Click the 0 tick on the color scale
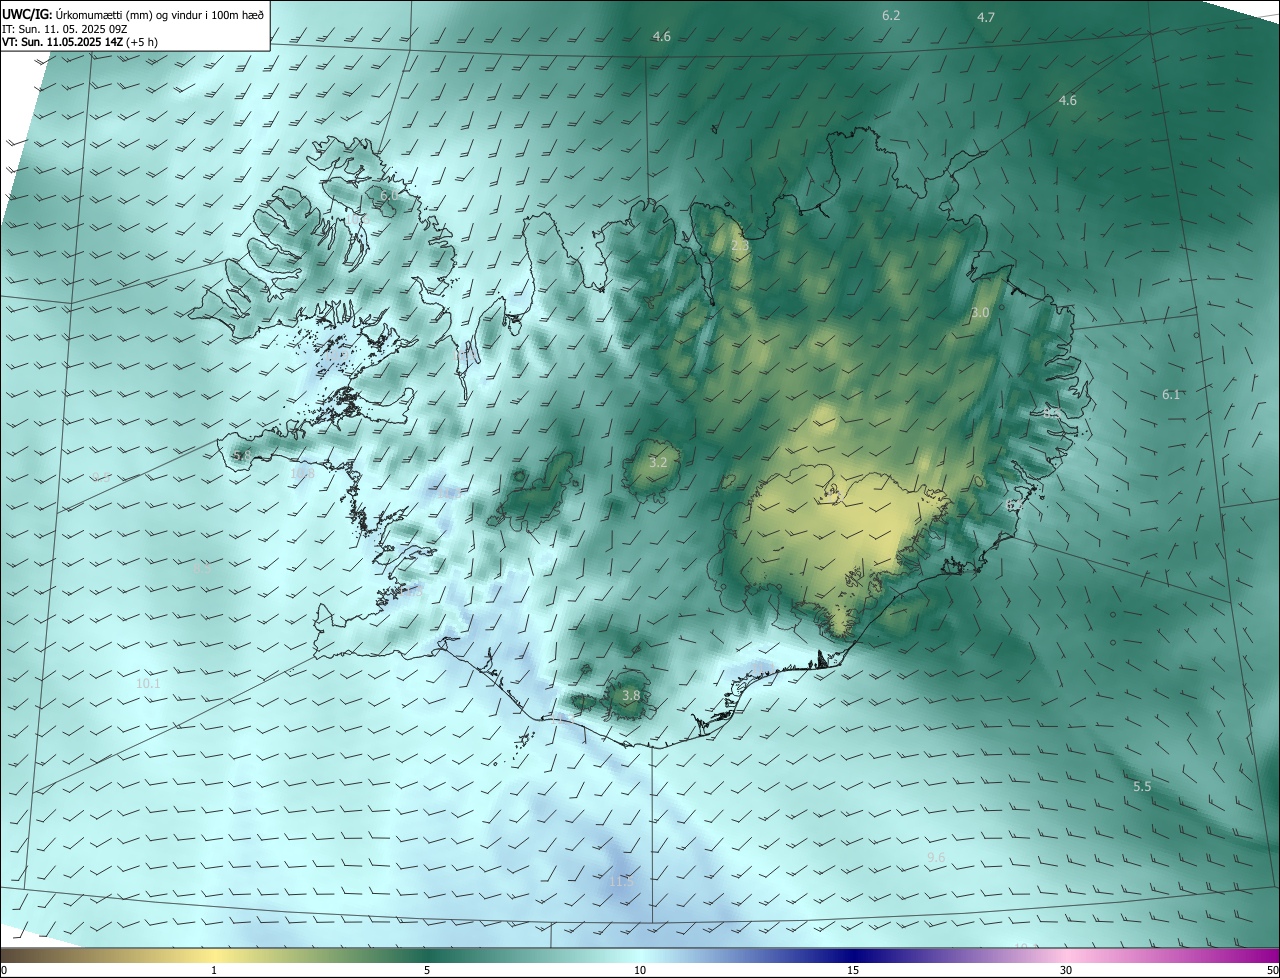Viewport: 1280px width, 978px height. pyautogui.click(x=4, y=970)
